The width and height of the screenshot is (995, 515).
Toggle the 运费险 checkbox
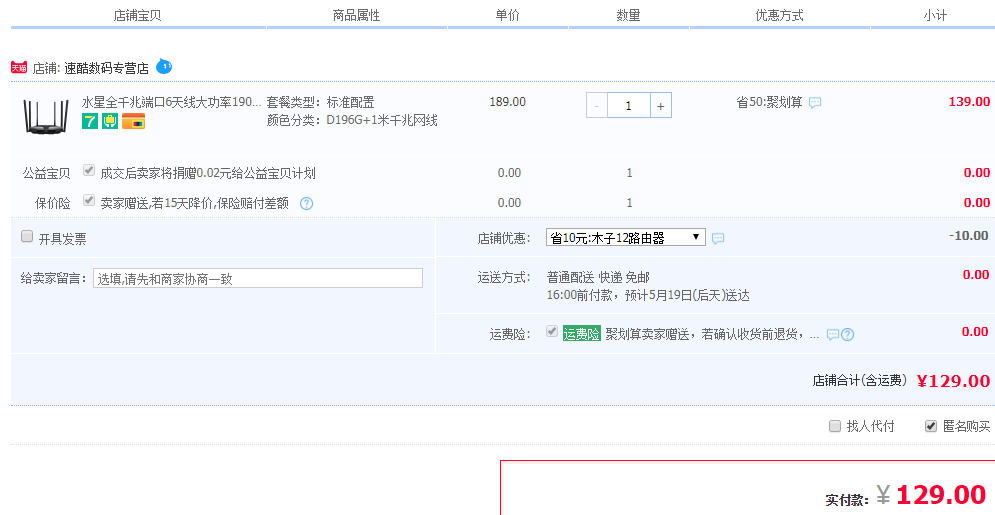click(552, 331)
